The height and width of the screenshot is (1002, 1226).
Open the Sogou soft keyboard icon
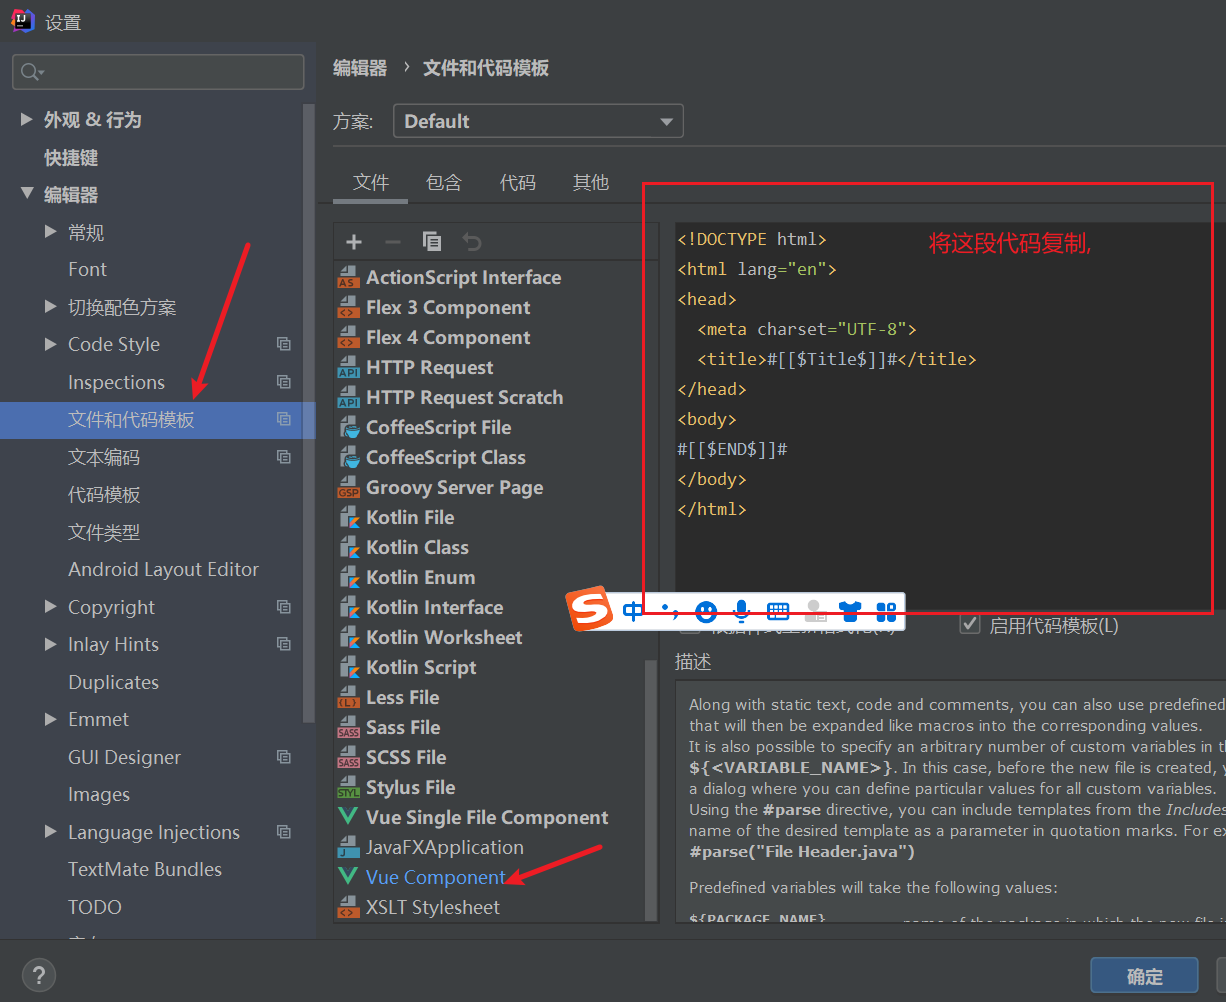click(x=778, y=611)
